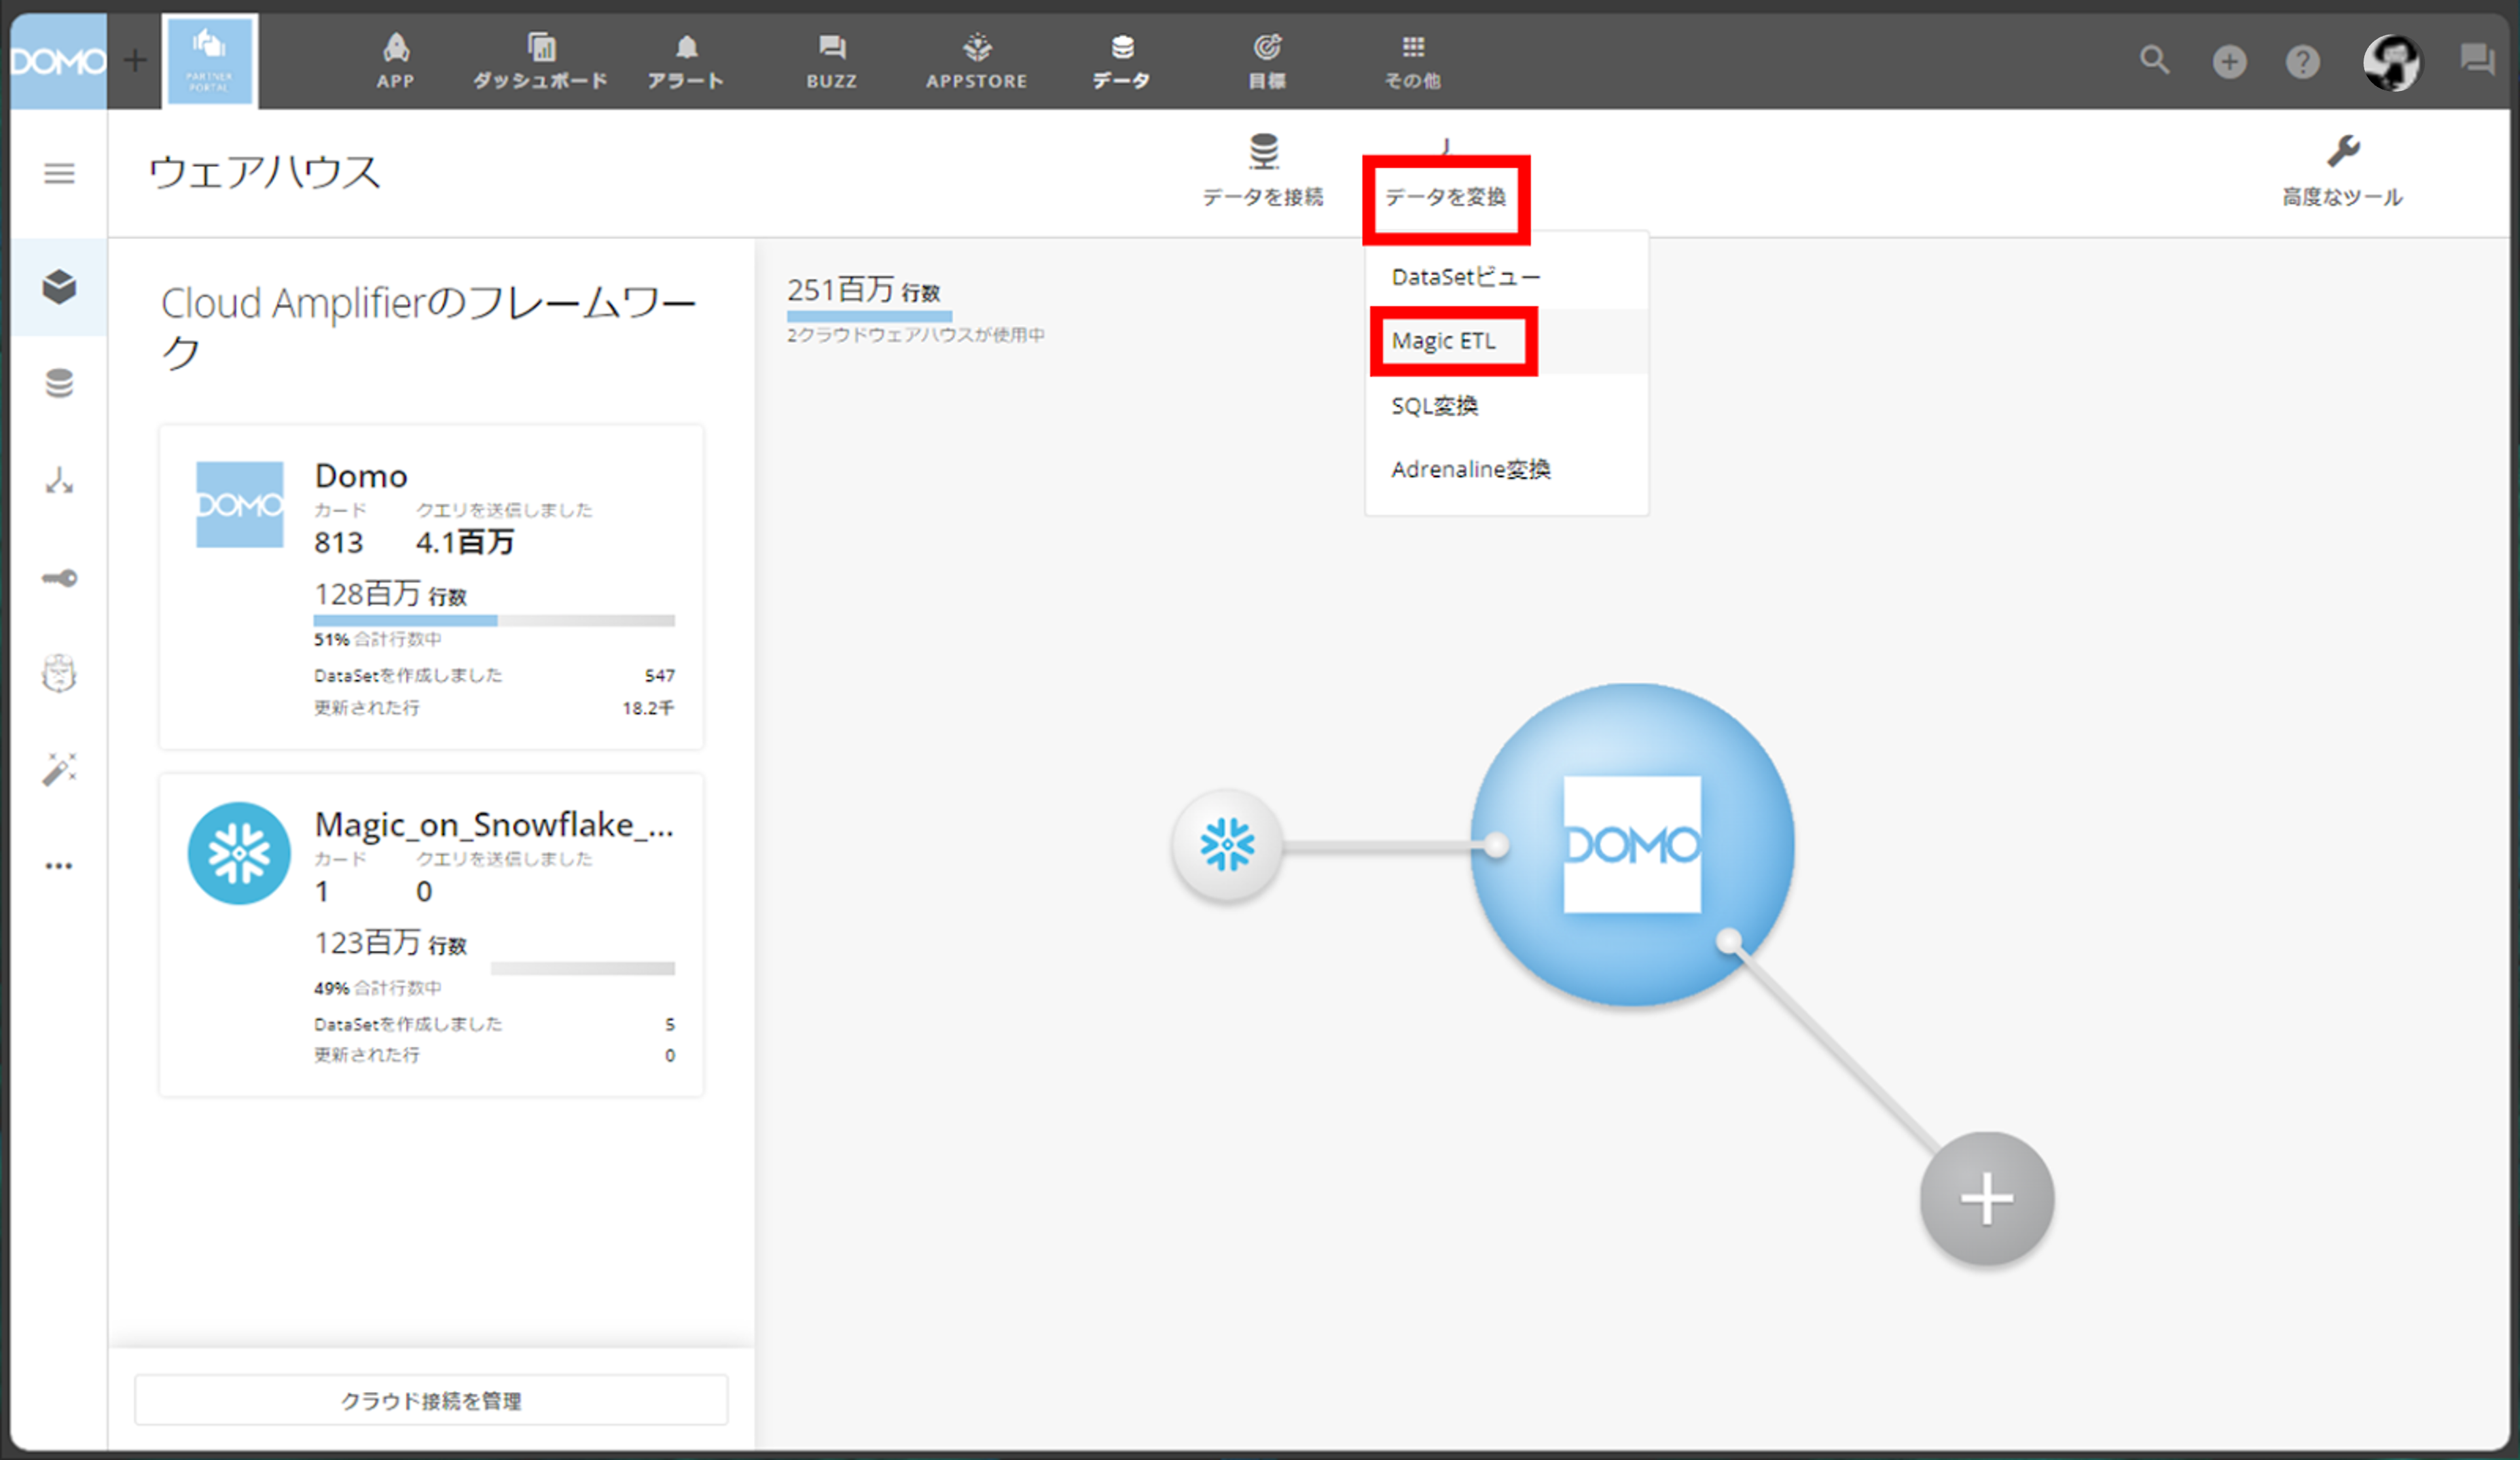Open the アラート bell menu
Viewport: 2520px width, 1460px height.
point(686,61)
